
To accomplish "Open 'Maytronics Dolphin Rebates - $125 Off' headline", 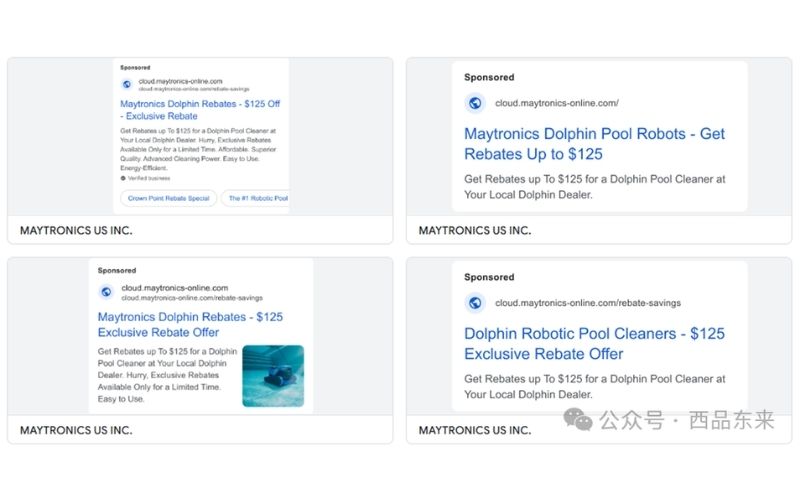I will [200, 110].
